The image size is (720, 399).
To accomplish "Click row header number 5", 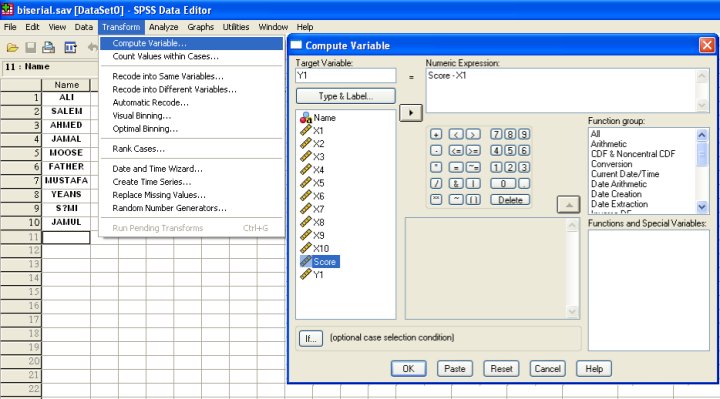I will pyautogui.click(x=21, y=153).
